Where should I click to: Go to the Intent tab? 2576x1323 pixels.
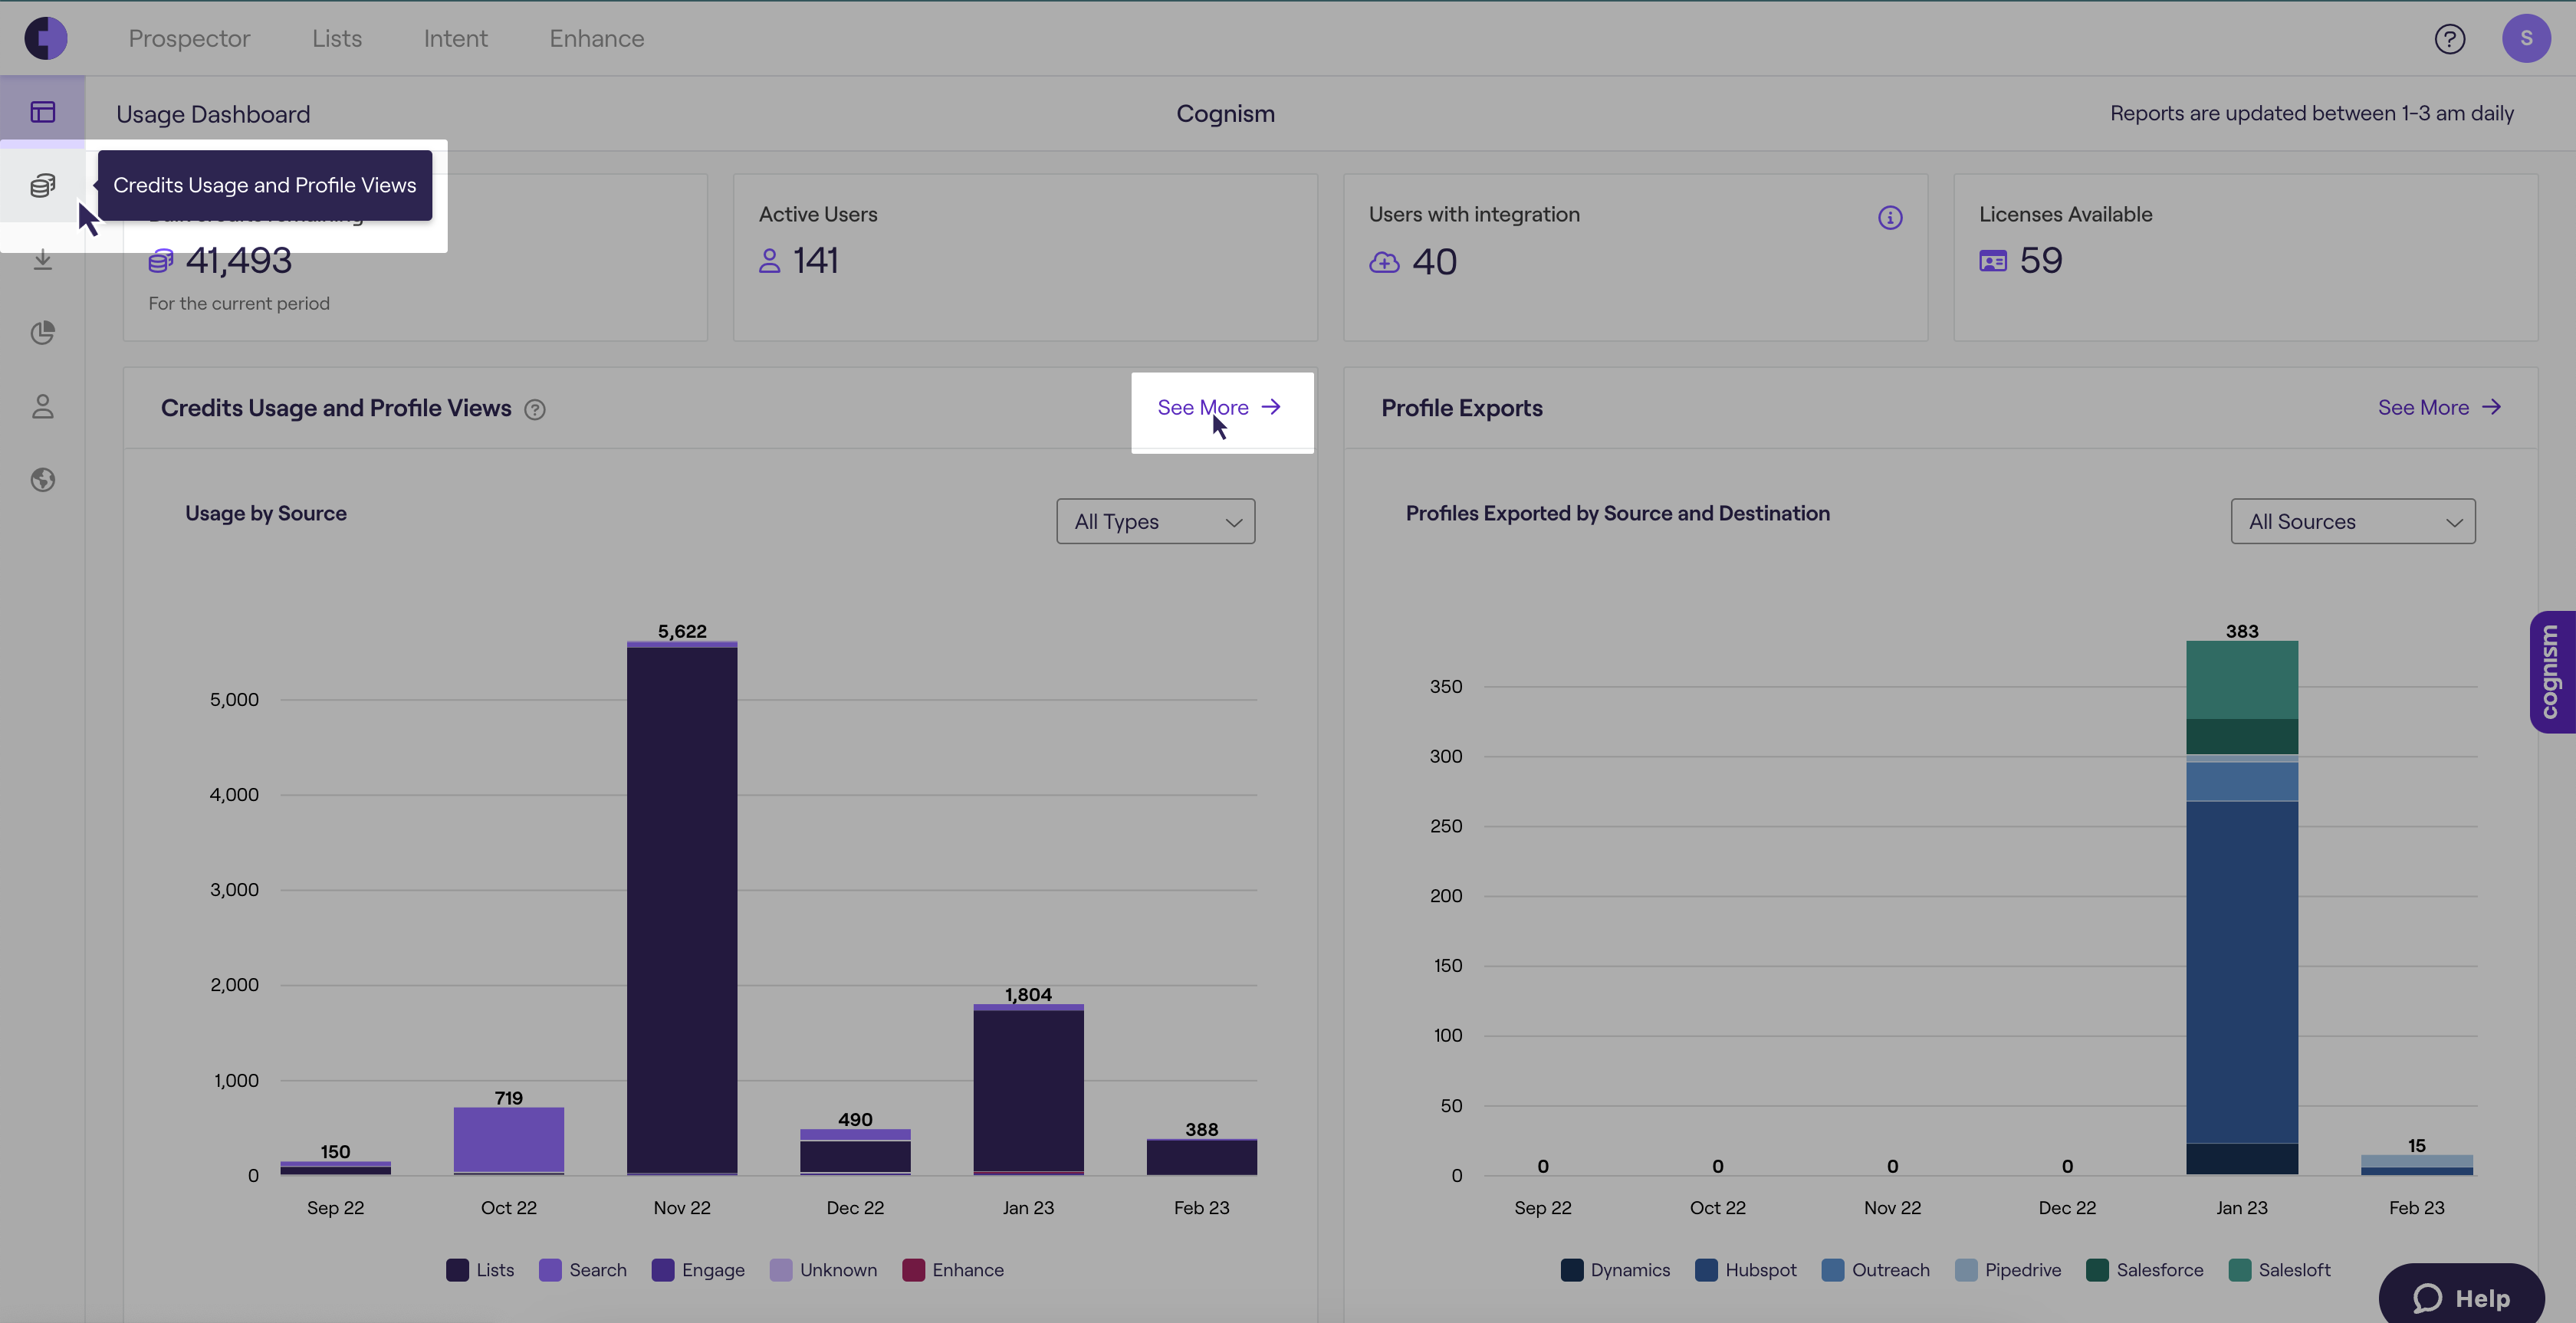(x=455, y=38)
